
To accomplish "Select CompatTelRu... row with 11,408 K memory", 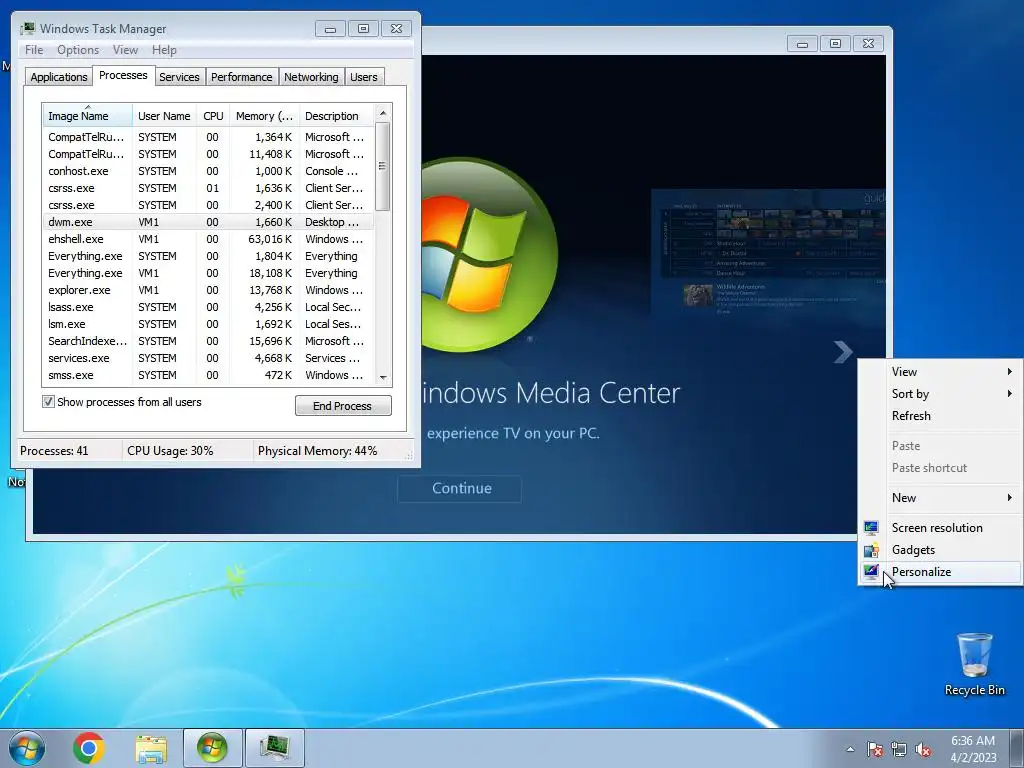I will pyautogui.click(x=208, y=154).
